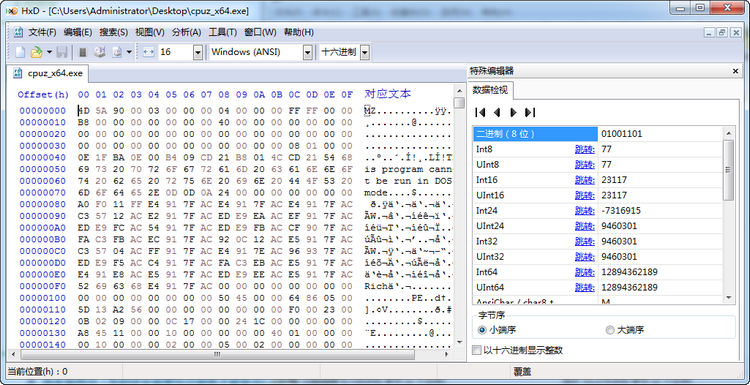Image resolution: width=750 pixels, height=385 pixels.
Task: Open the 分析(A) menu
Action: pyautogui.click(x=187, y=33)
